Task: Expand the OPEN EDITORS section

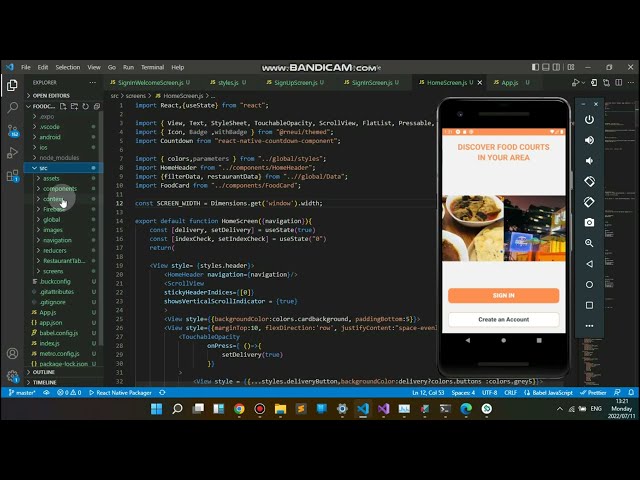Action: click(x=51, y=96)
